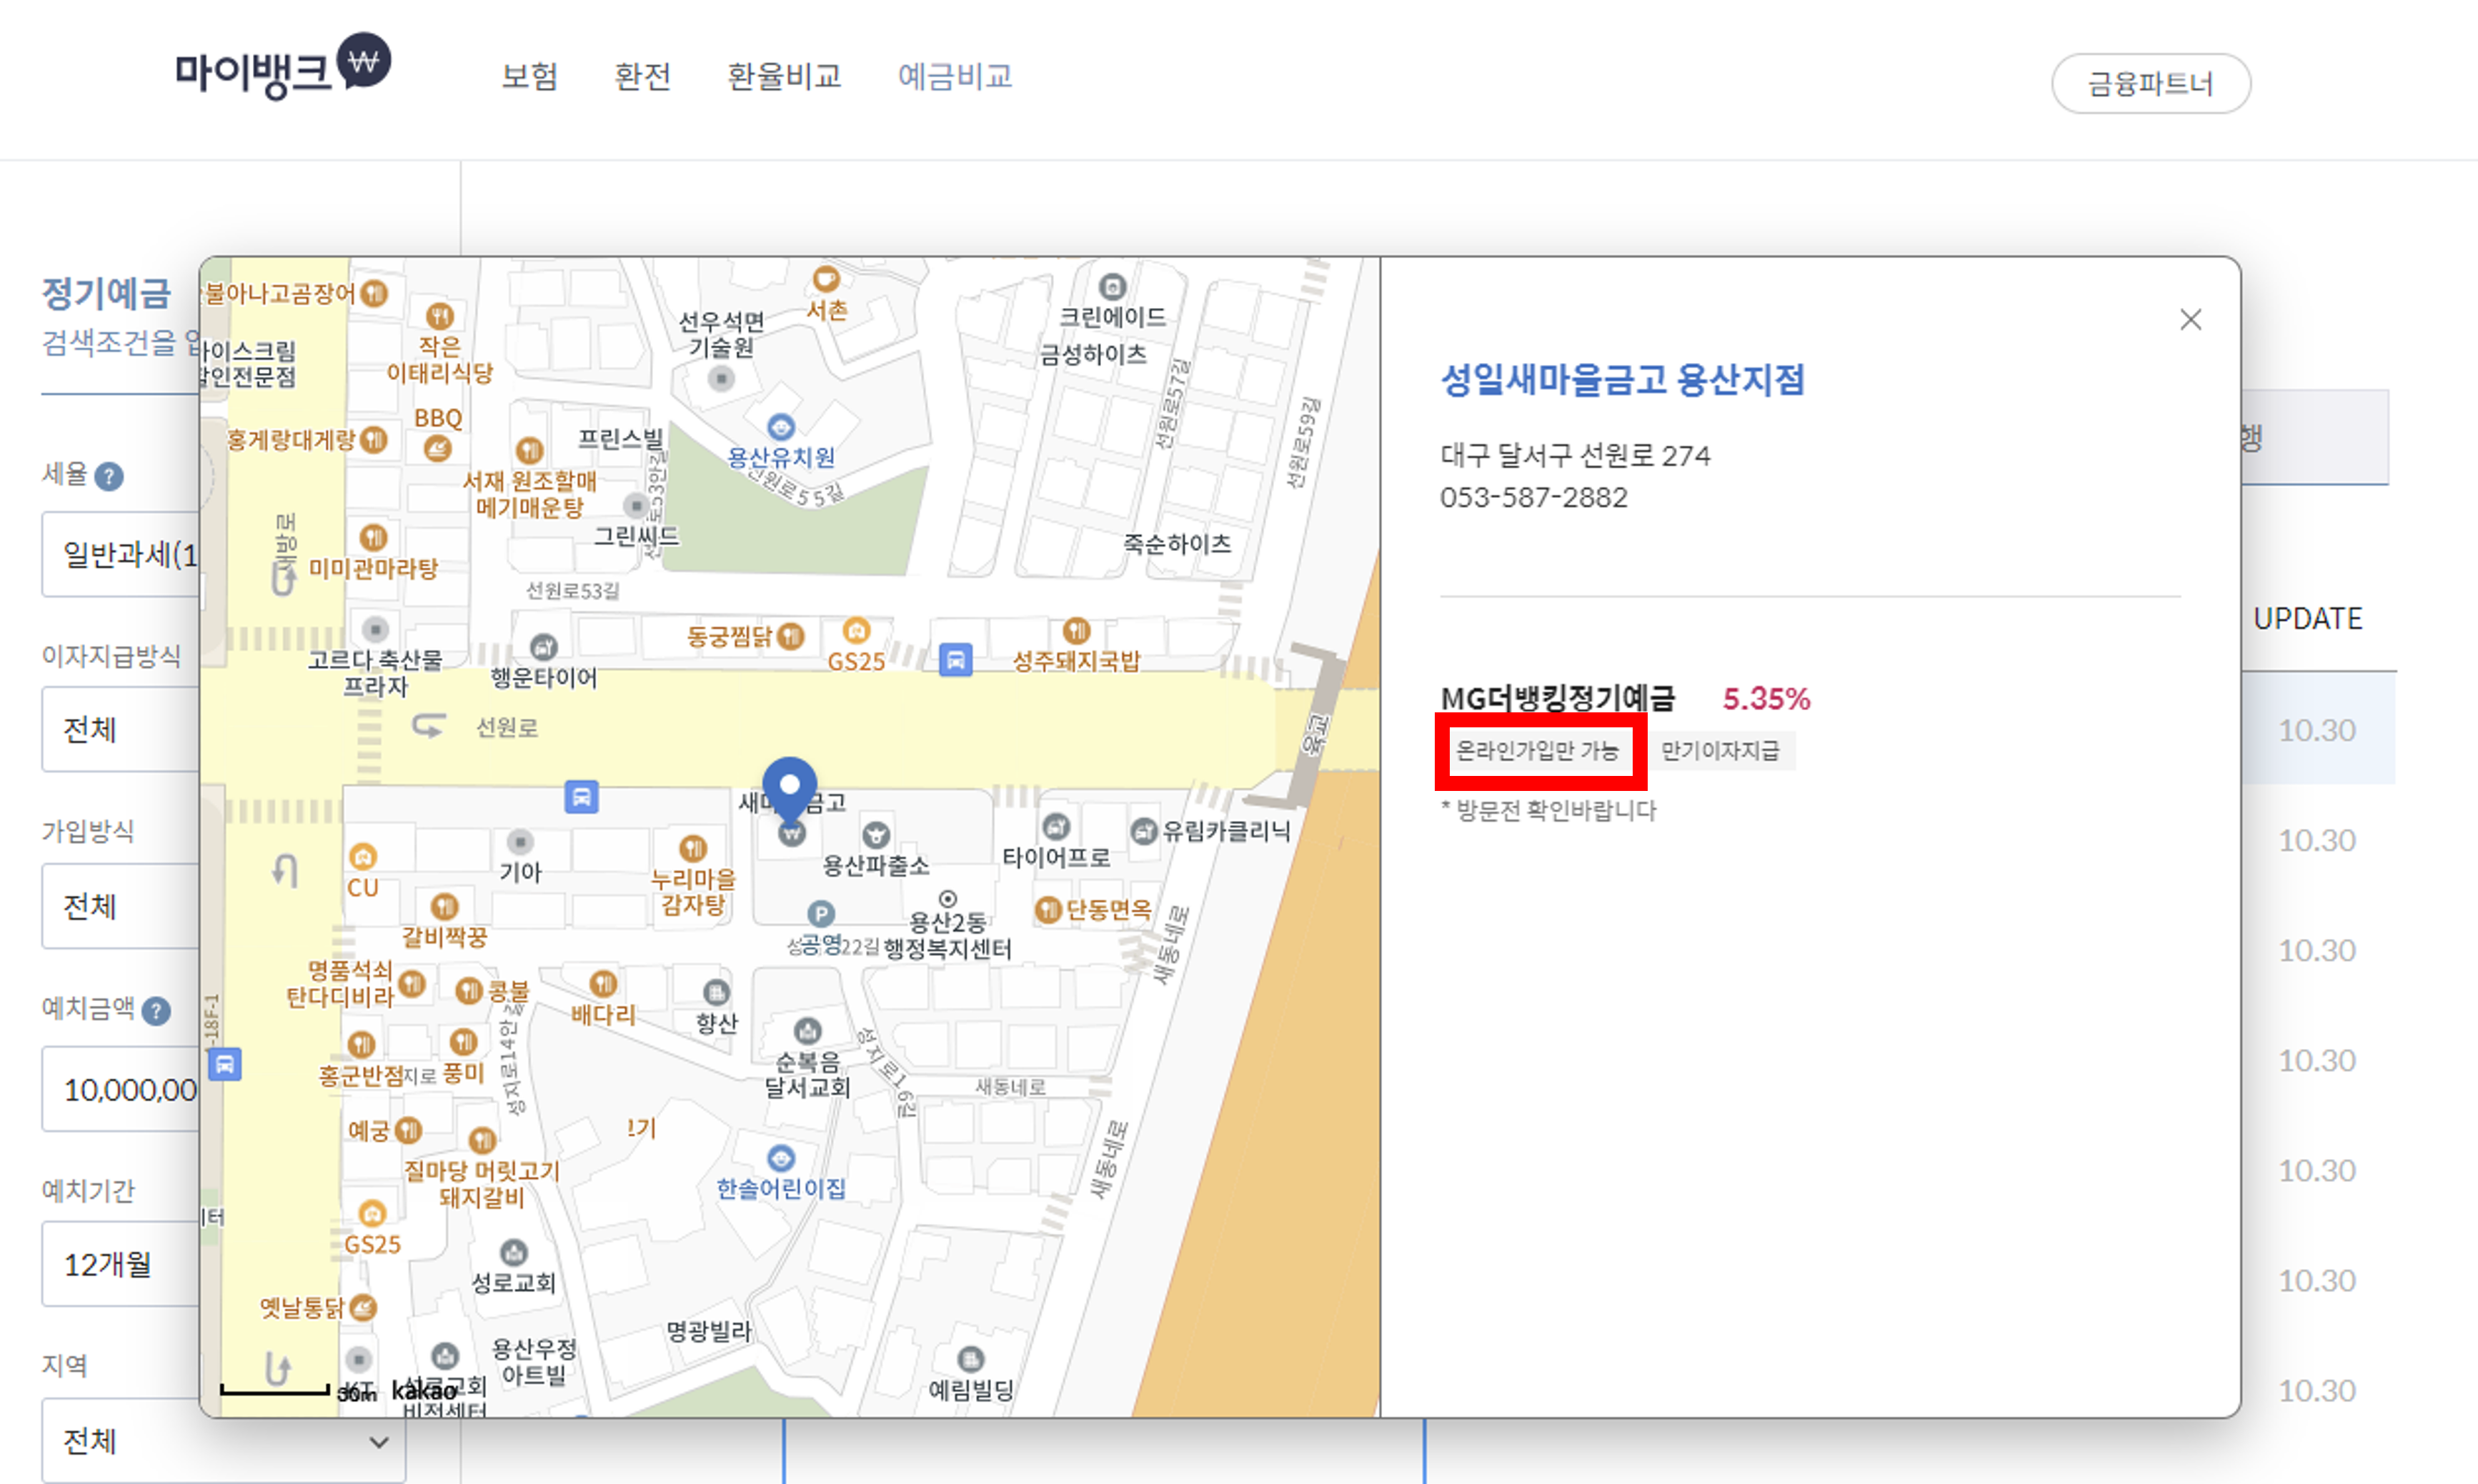Click the 온라인가입만 가능 tag
This screenshot has width=2478, height=1484.
1538,751
